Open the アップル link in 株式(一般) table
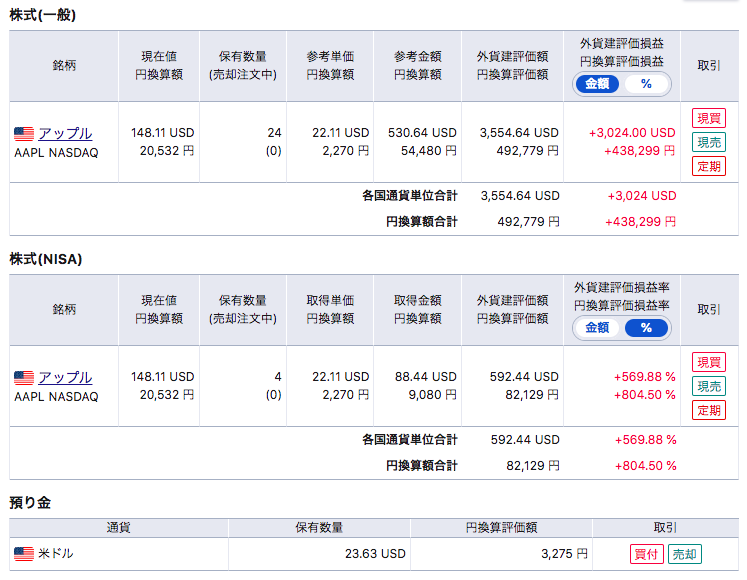 click(x=65, y=133)
